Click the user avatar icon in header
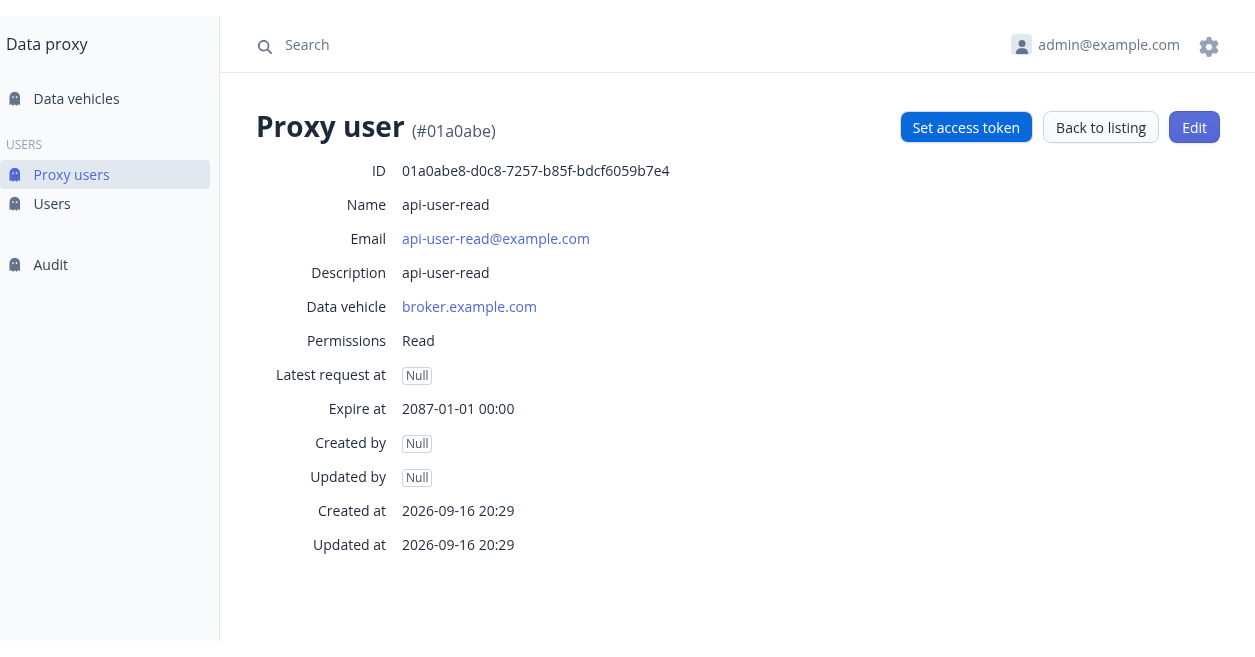The width and height of the screenshot is (1255, 657). pos(1021,45)
